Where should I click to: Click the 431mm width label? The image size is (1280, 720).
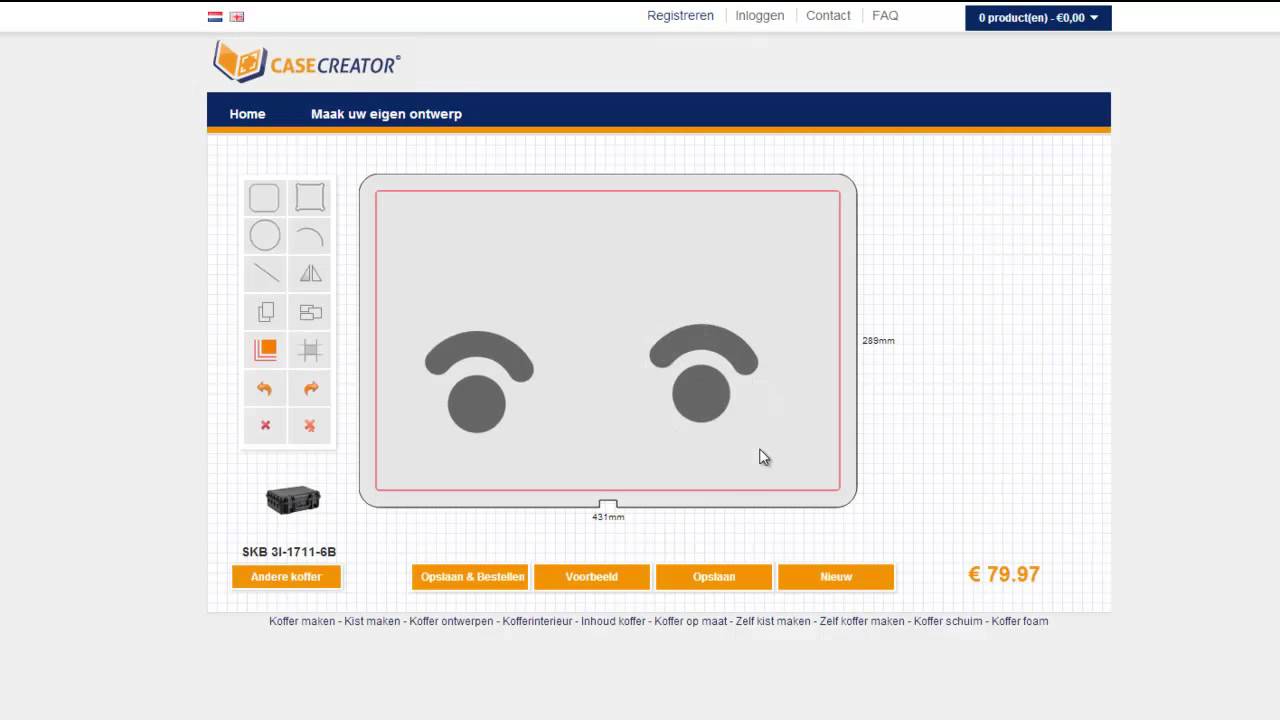point(608,517)
